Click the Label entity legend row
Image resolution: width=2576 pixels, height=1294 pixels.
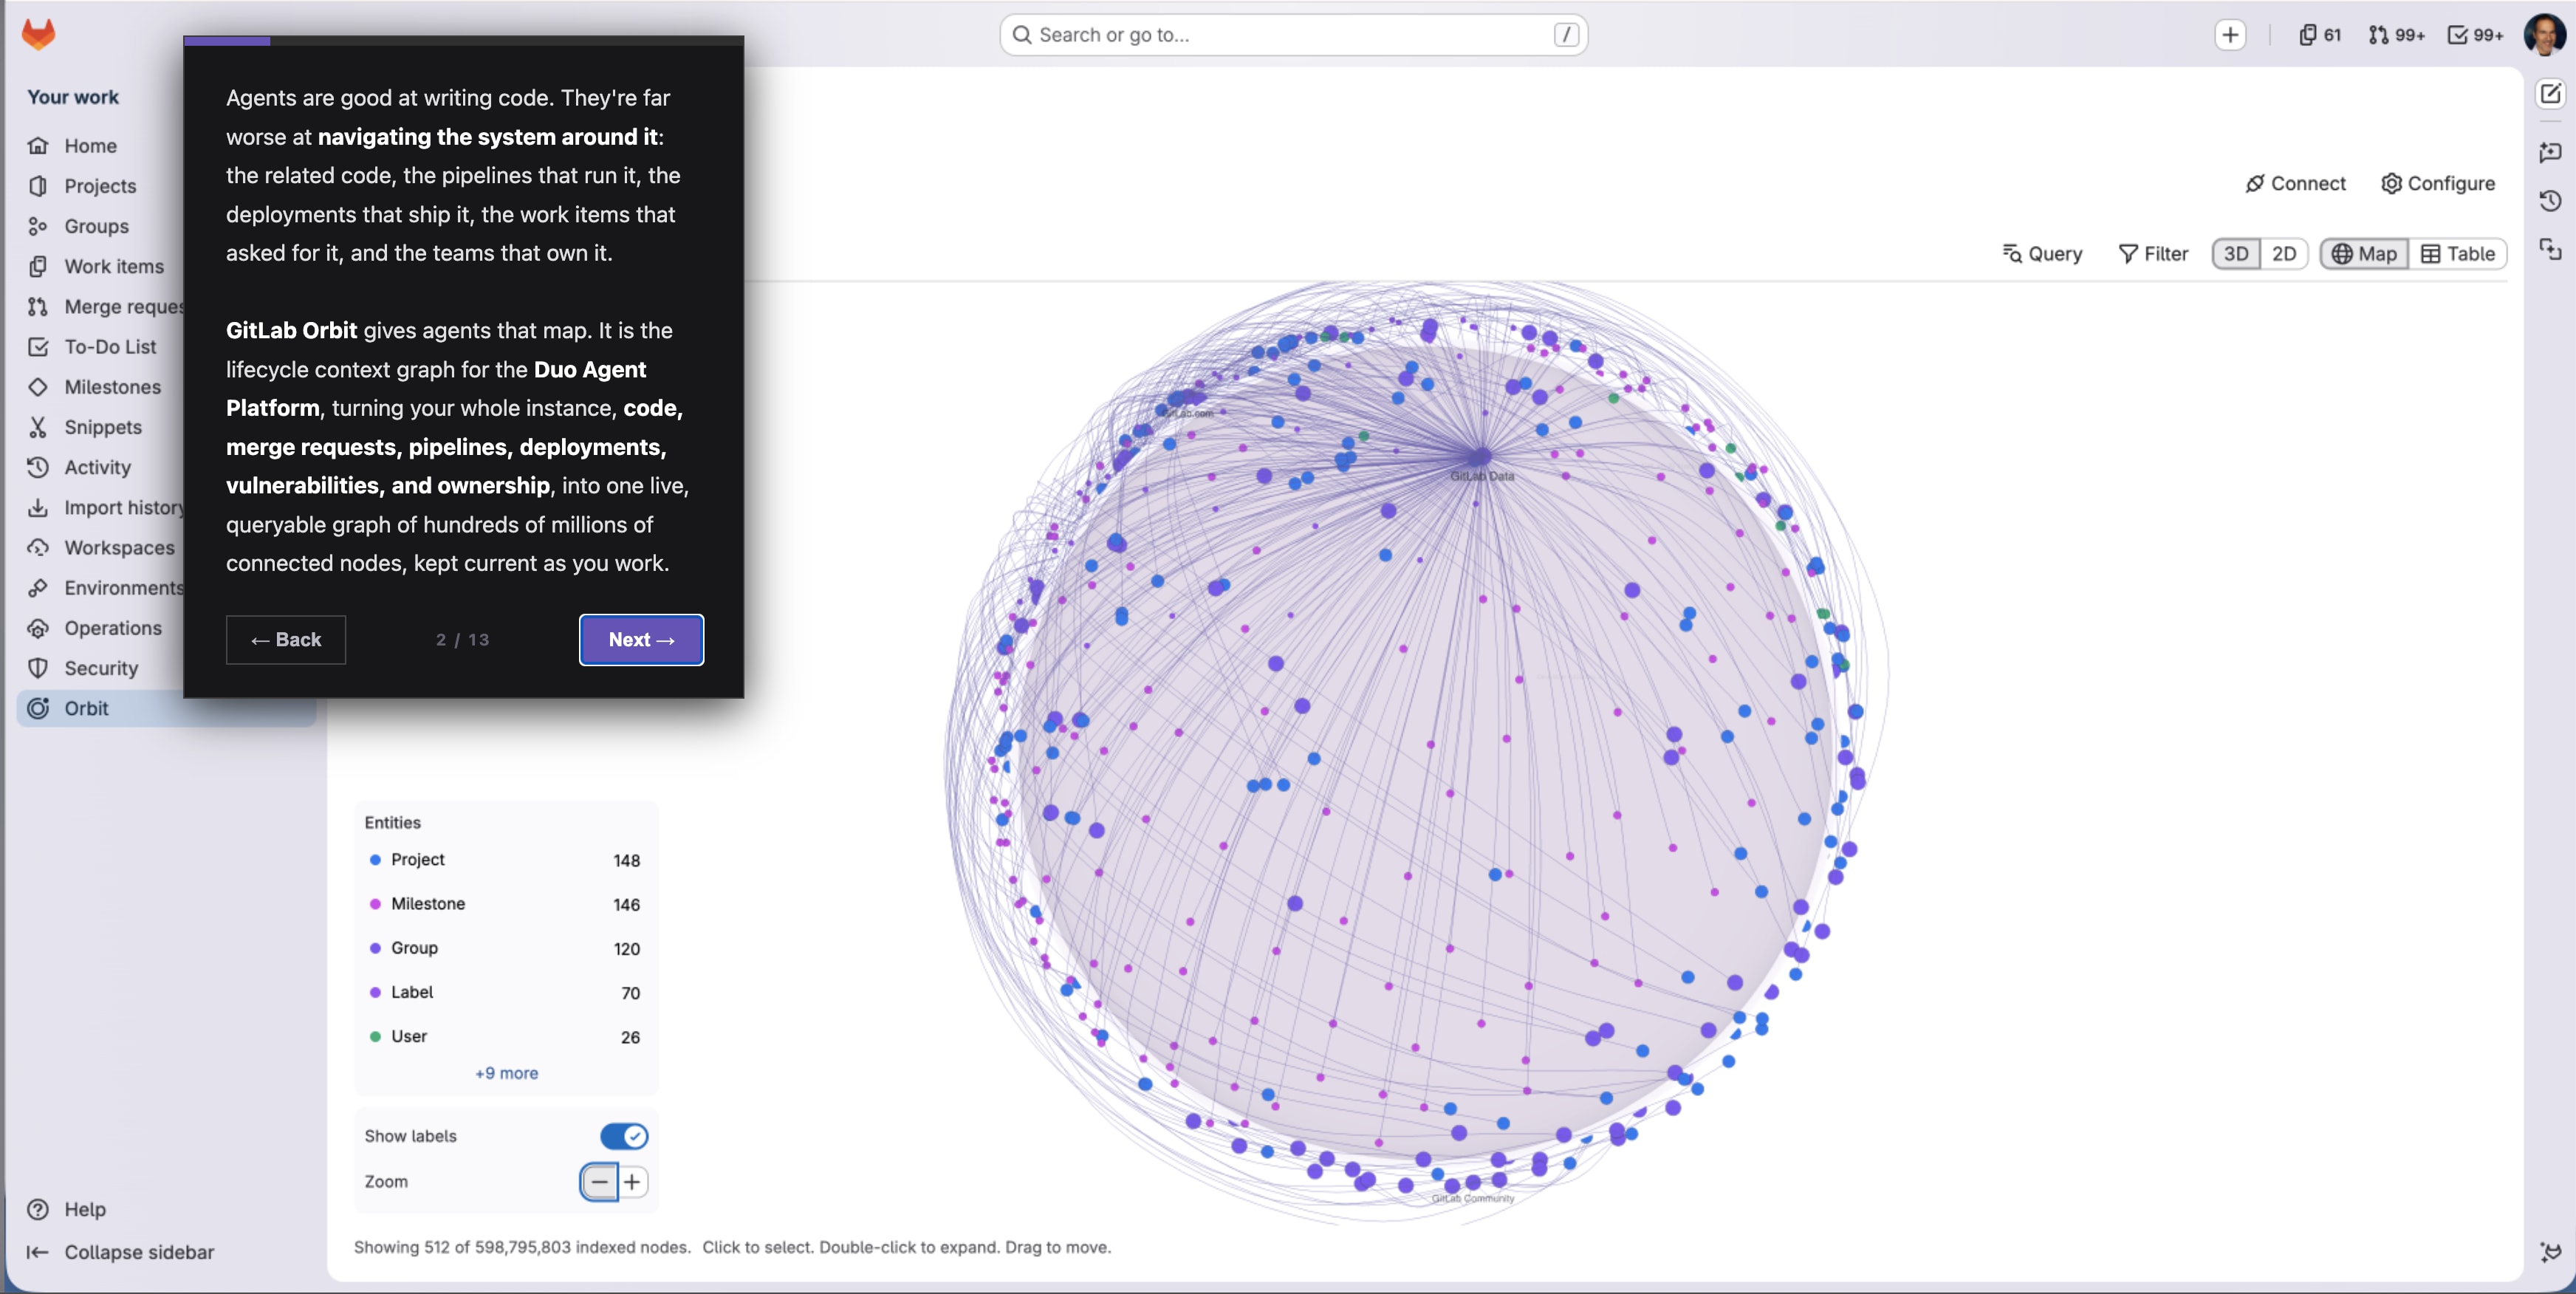[505, 993]
